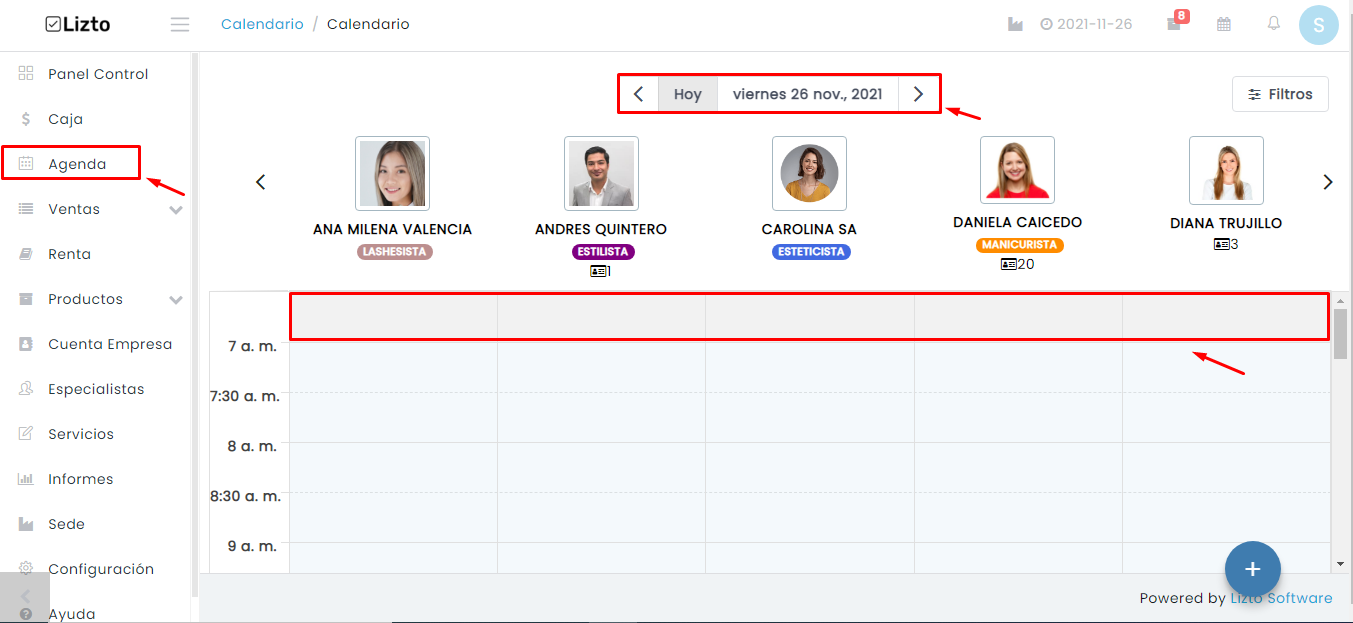This screenshot has height=623, width=1353.
Task: Open the Filtros button
Action: click(x=1280, y=94)
